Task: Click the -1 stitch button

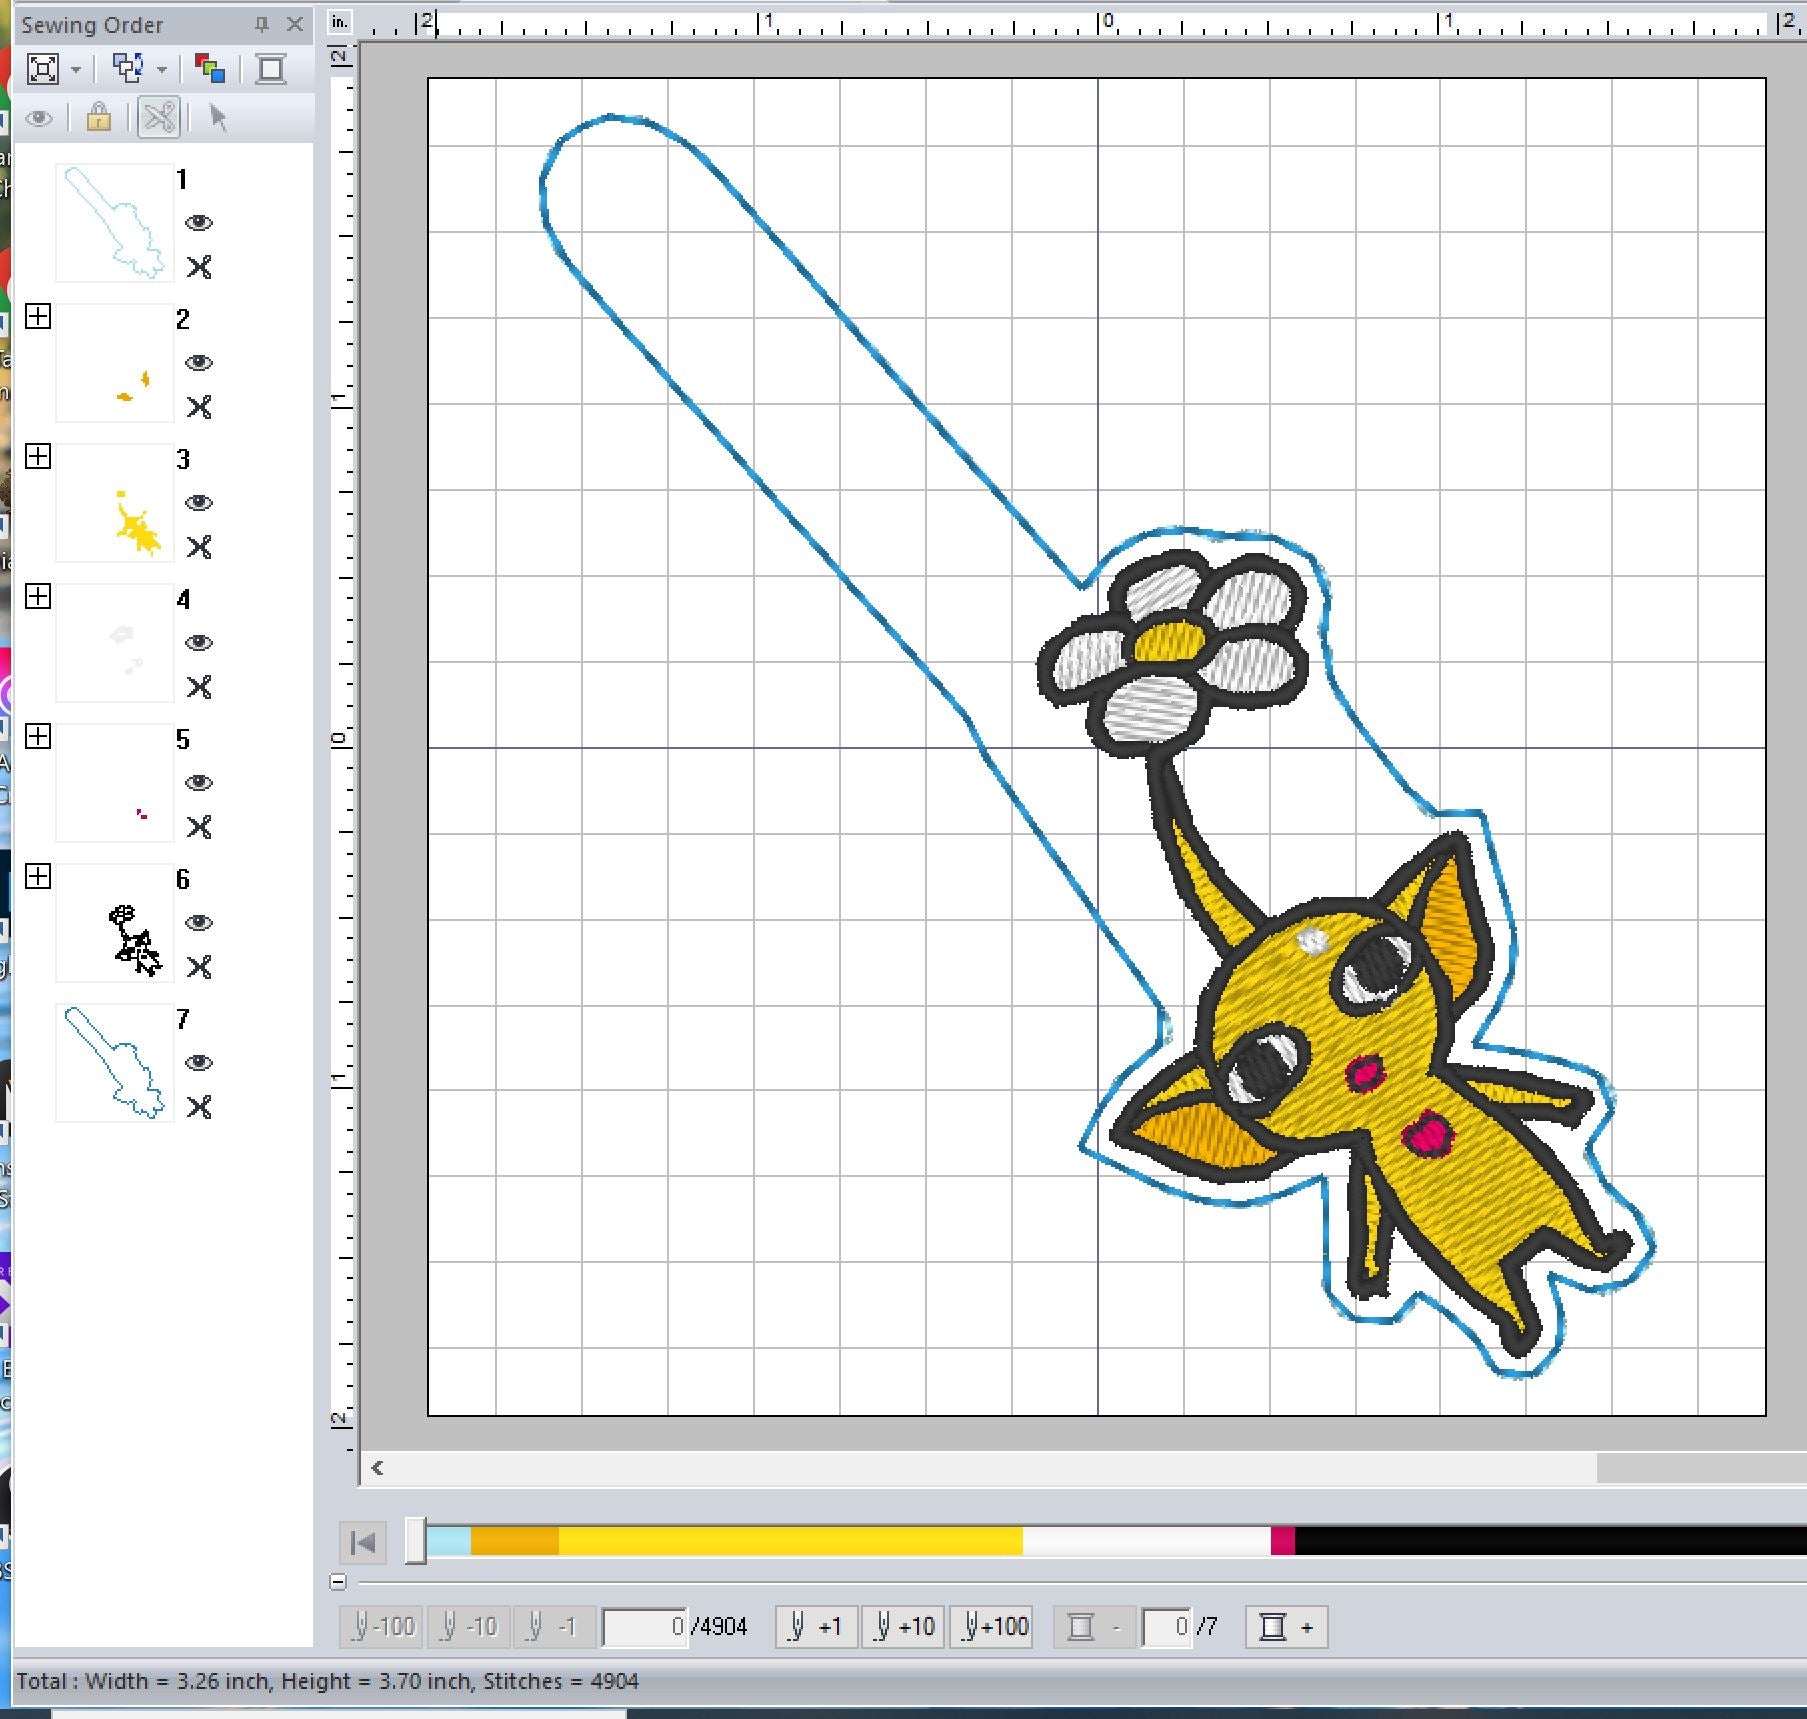Action: (554, 1627)
